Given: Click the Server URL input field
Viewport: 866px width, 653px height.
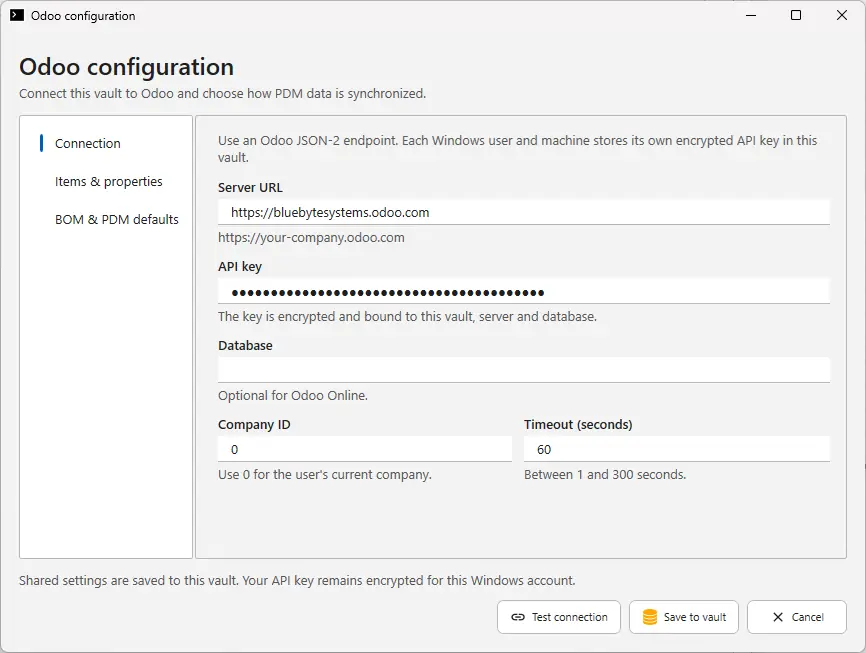Looking at the screenshot, I should (524, 213).
